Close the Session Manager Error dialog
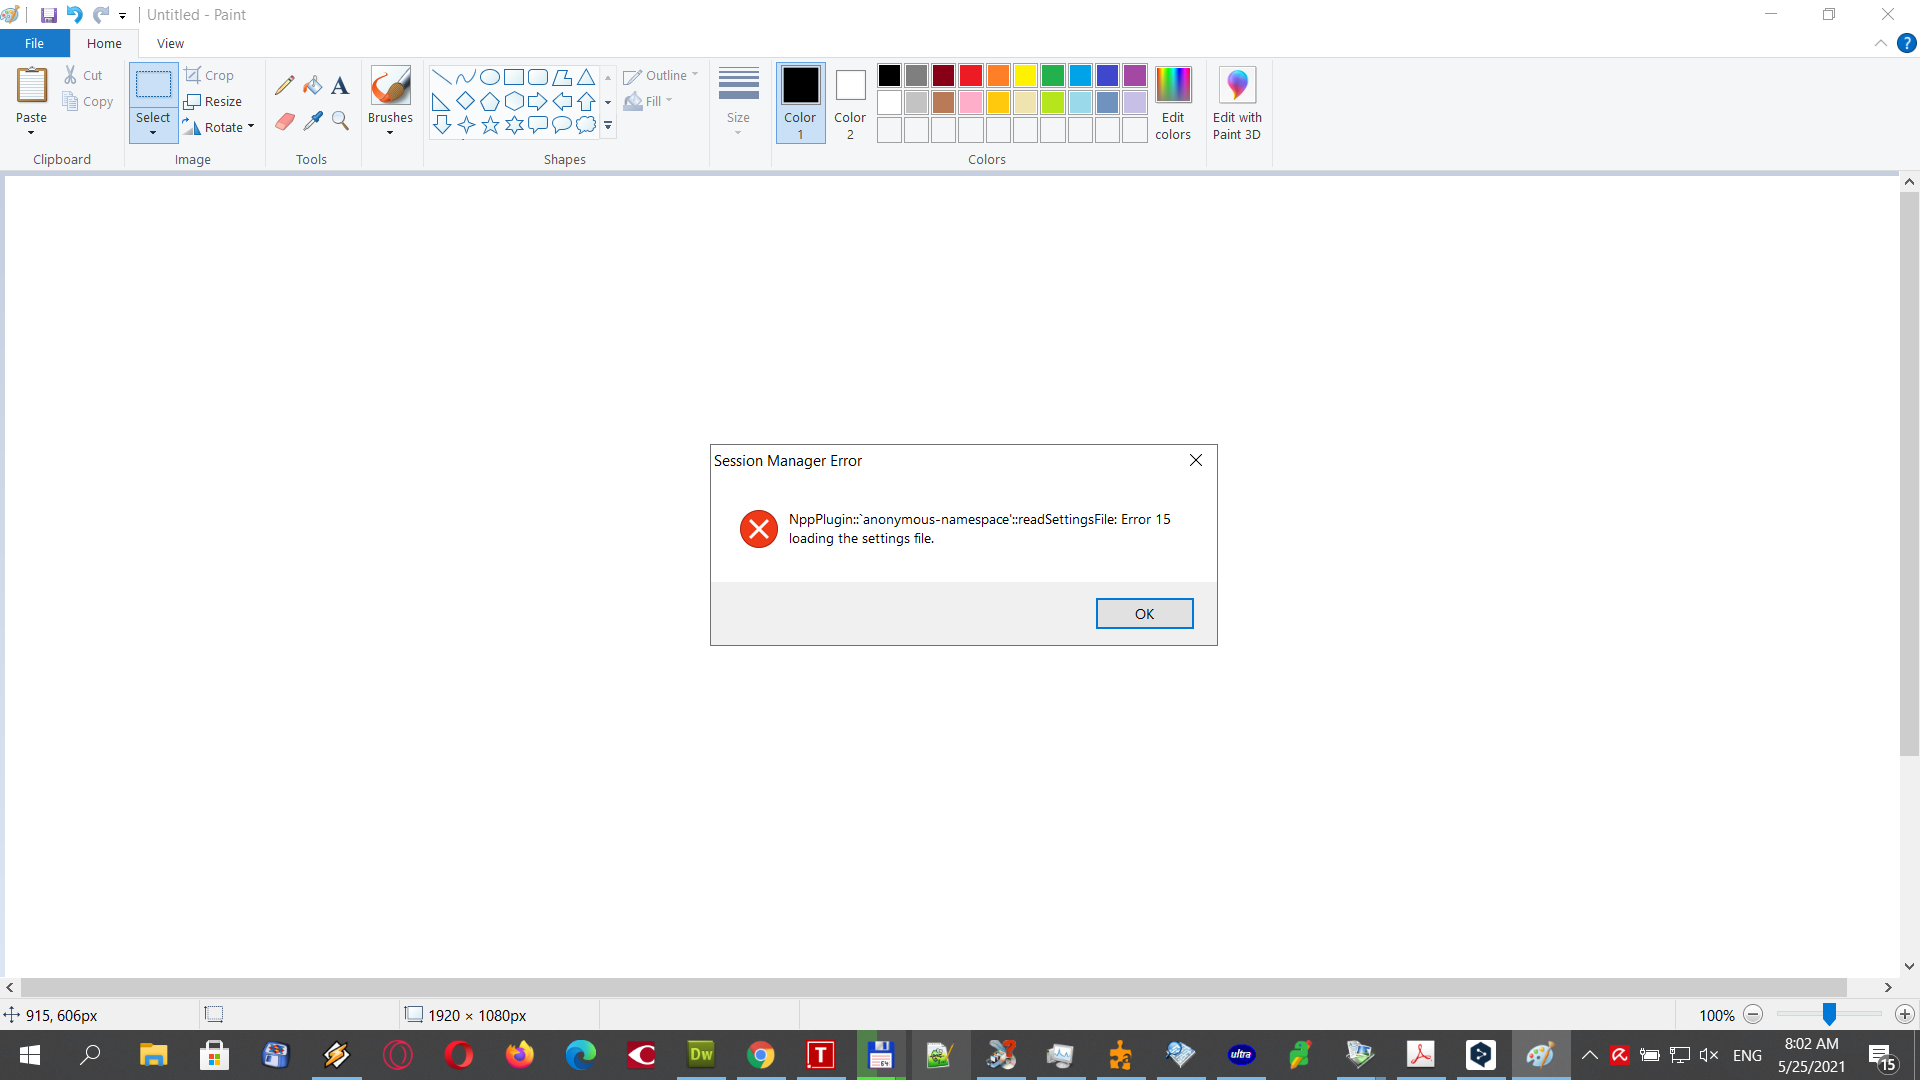Image resolution: width=1920 pixels, height=1080 pixels. [x=1196, y=460]
